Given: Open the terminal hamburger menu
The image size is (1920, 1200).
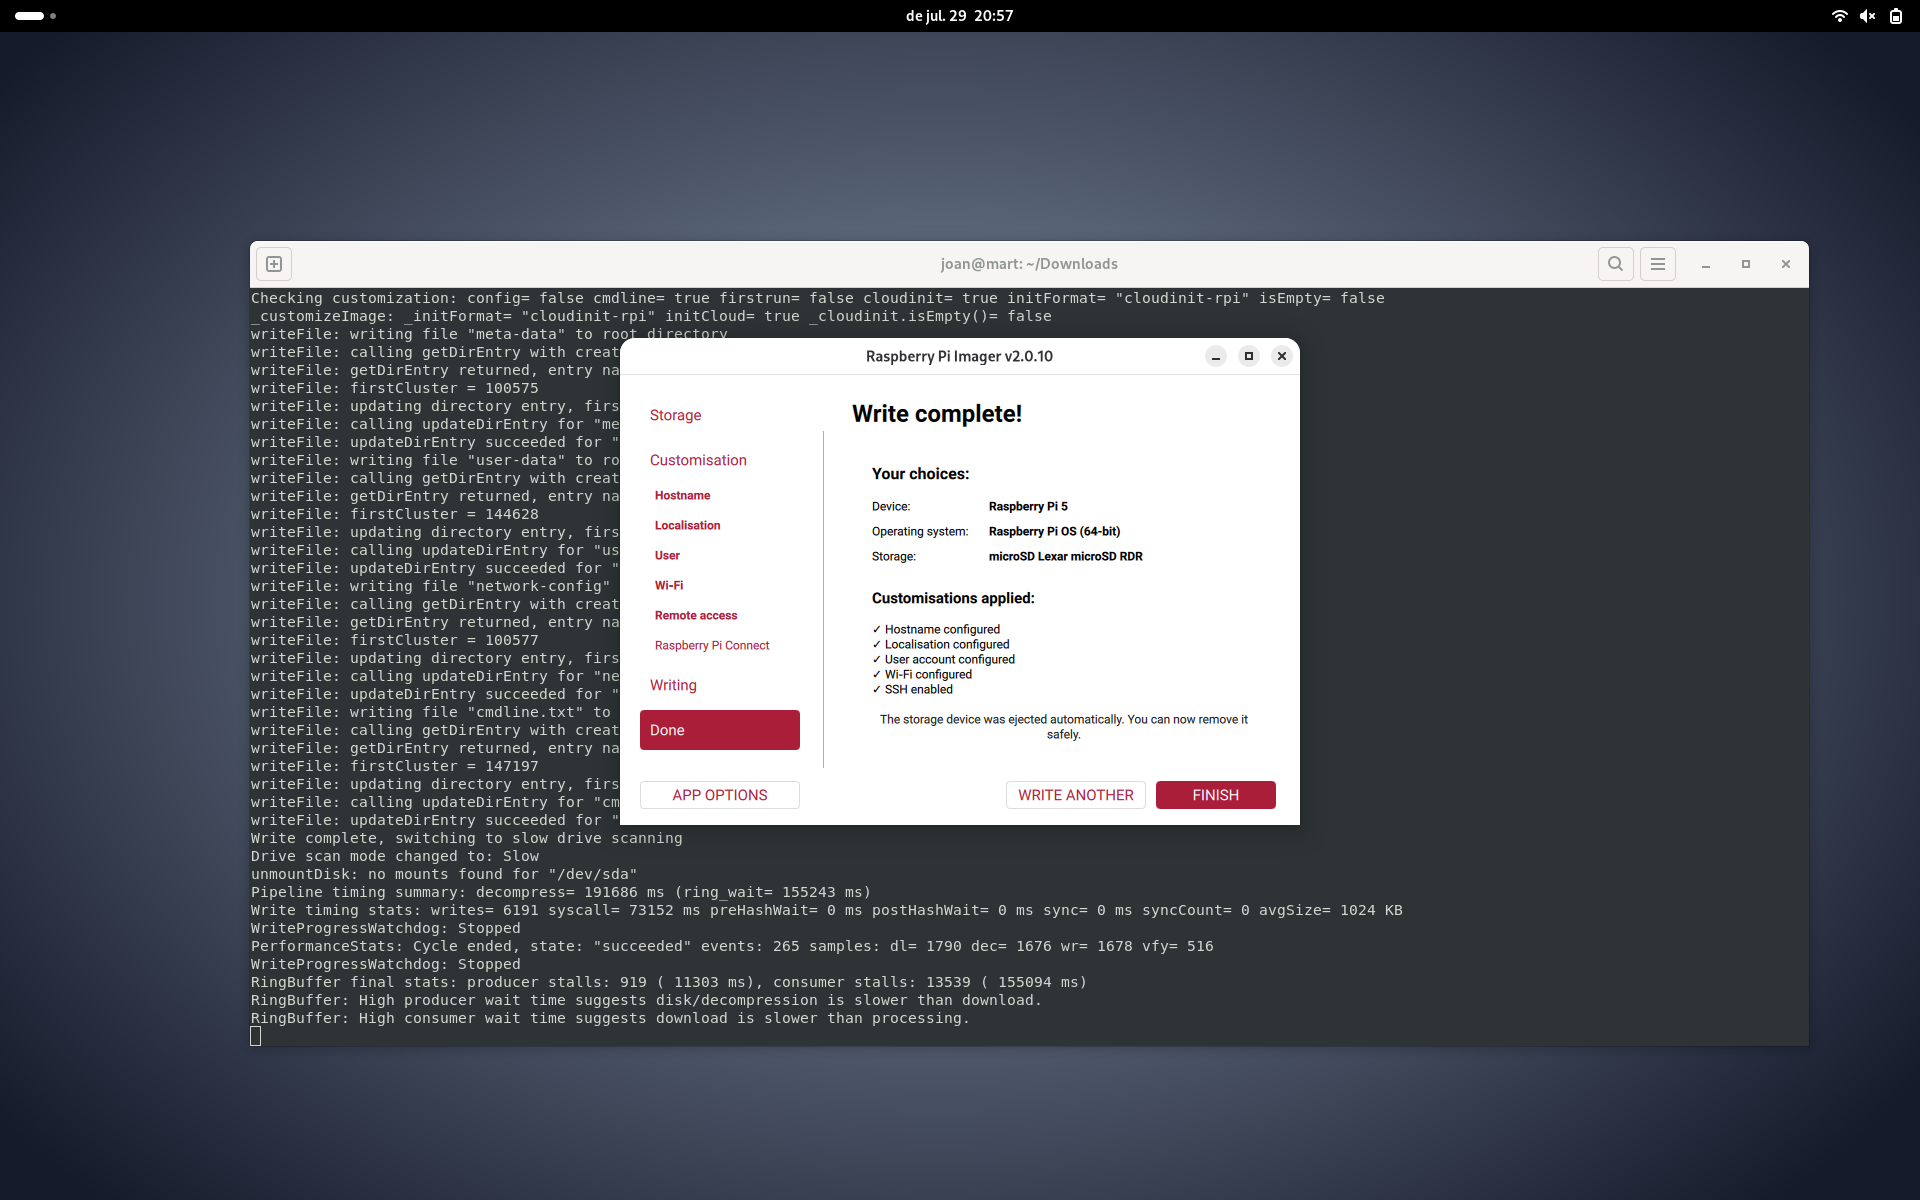Looking at the screenshot, I should pyautogui.click(x=1657, y=264).
